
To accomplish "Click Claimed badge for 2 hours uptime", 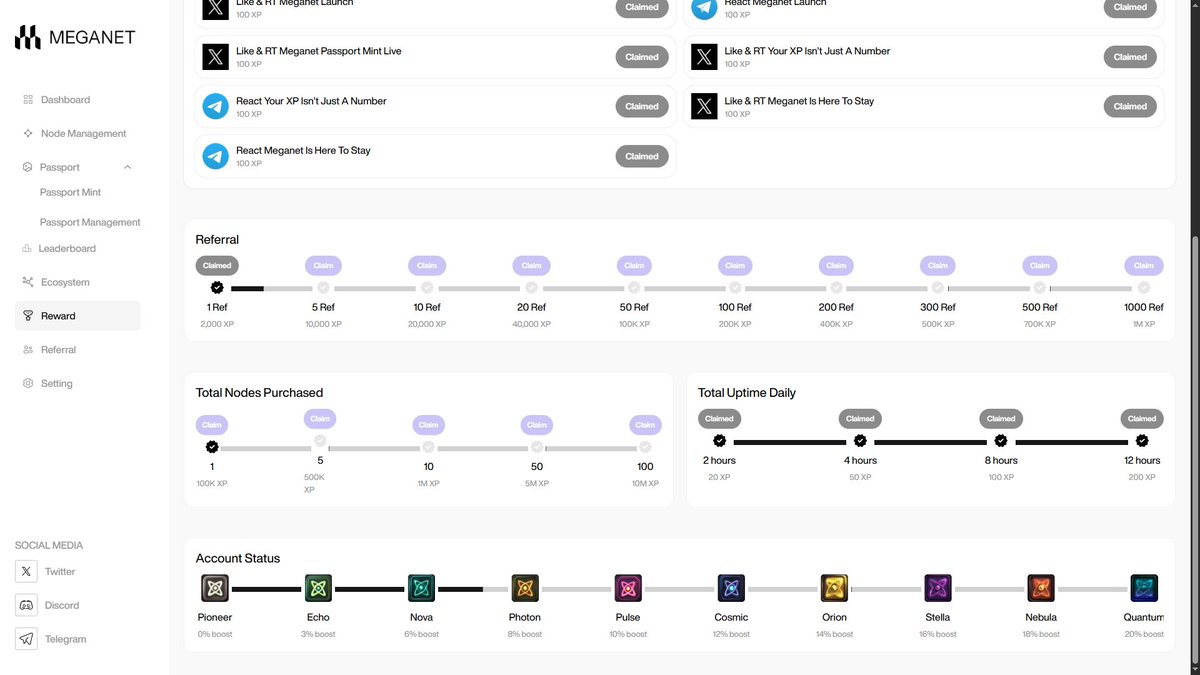I will (719, 419).
